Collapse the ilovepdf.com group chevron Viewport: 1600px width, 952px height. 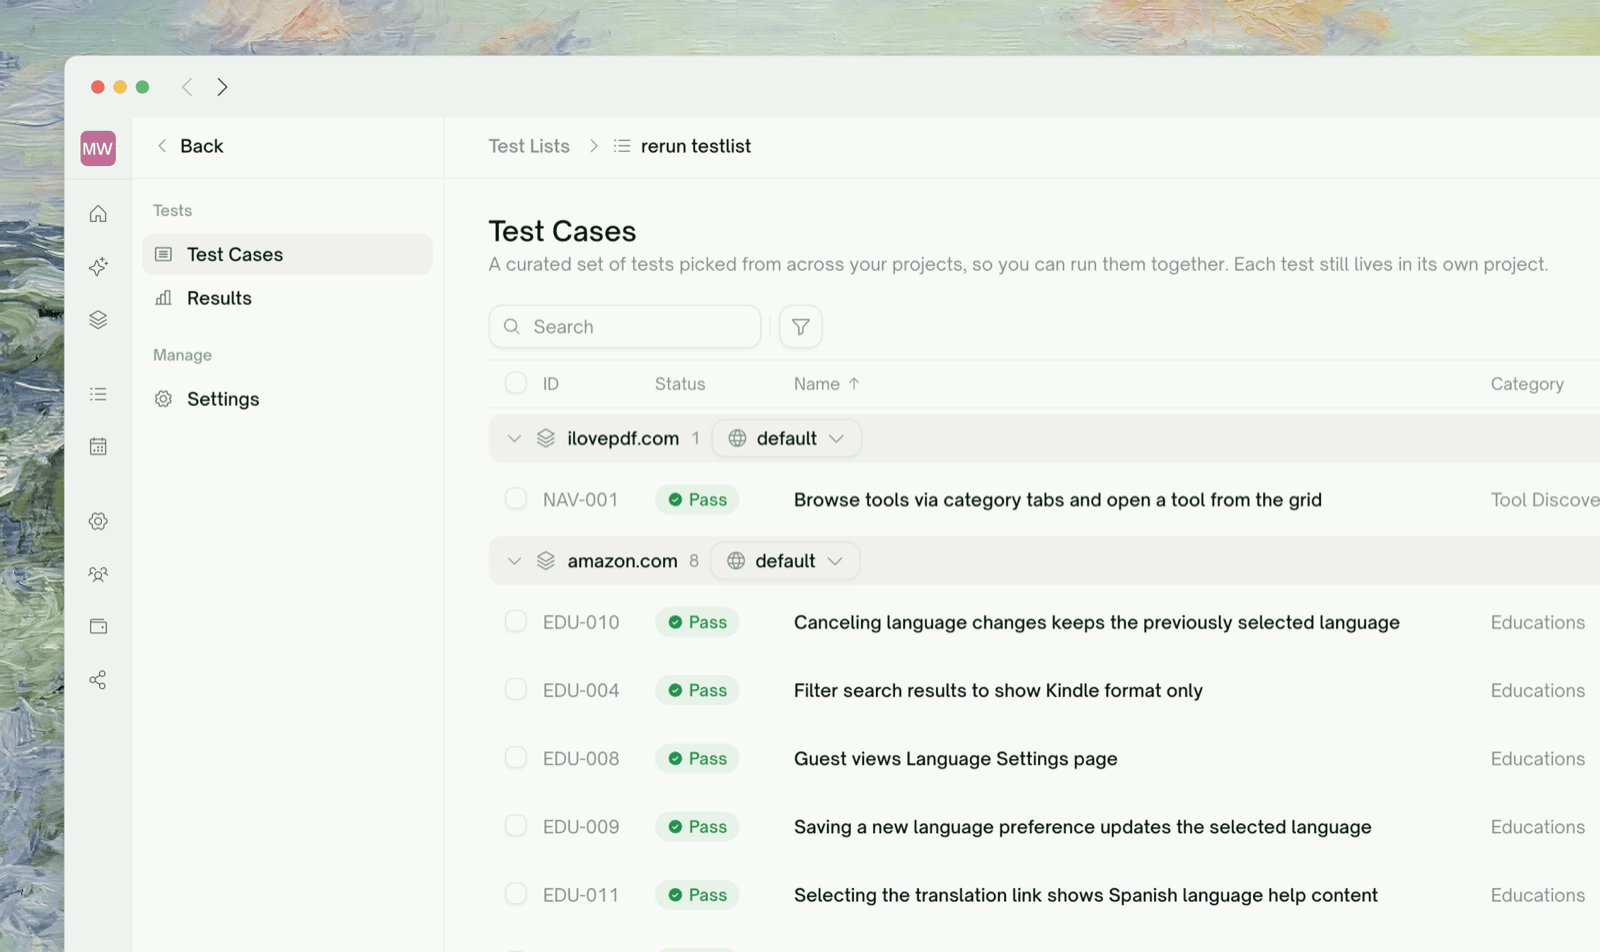point(514,439)
